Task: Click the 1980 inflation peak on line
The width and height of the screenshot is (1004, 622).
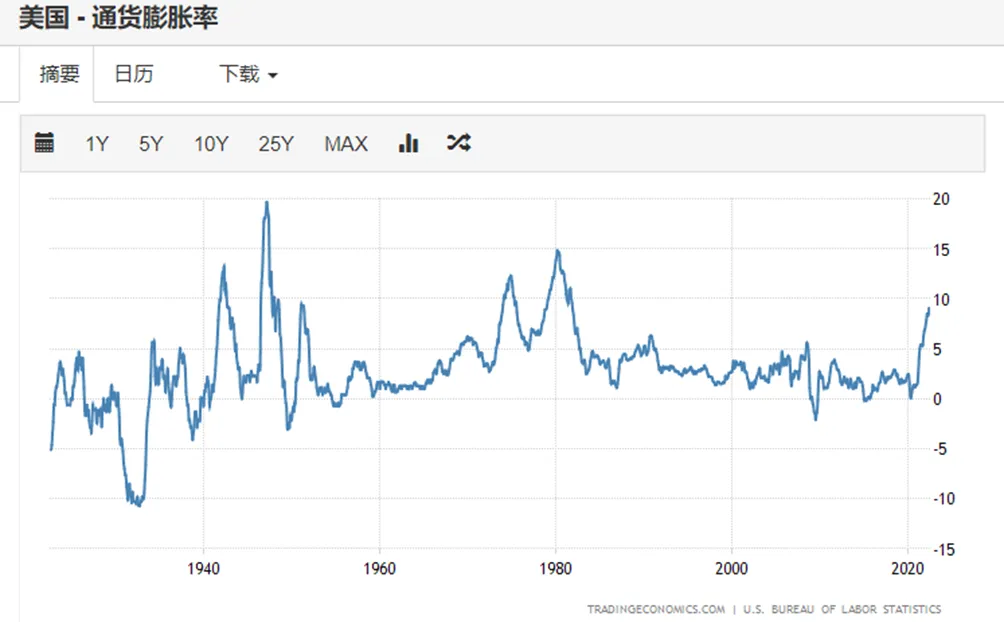Action: coord(558,251)
